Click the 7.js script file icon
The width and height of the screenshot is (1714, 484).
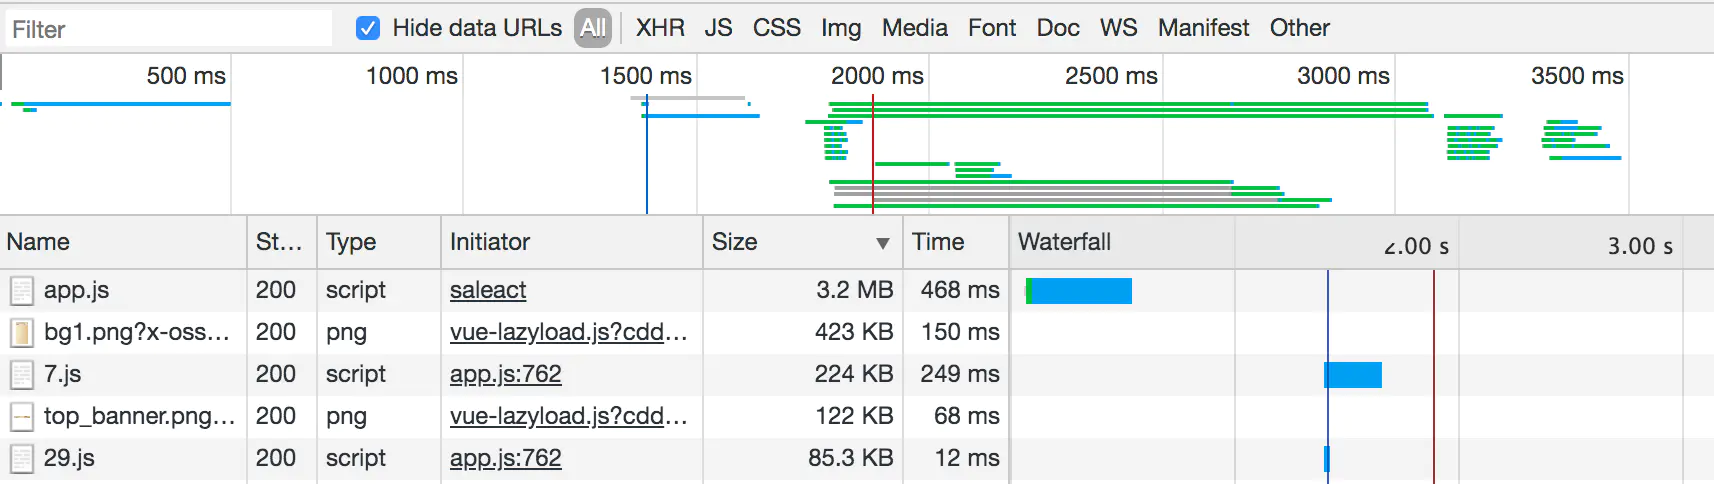point(21,375)
